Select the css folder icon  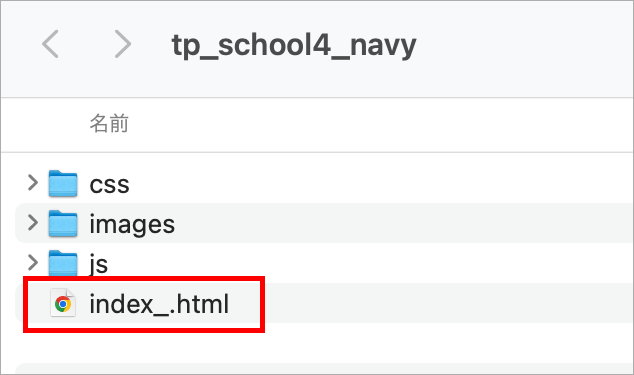pos(63,184)
